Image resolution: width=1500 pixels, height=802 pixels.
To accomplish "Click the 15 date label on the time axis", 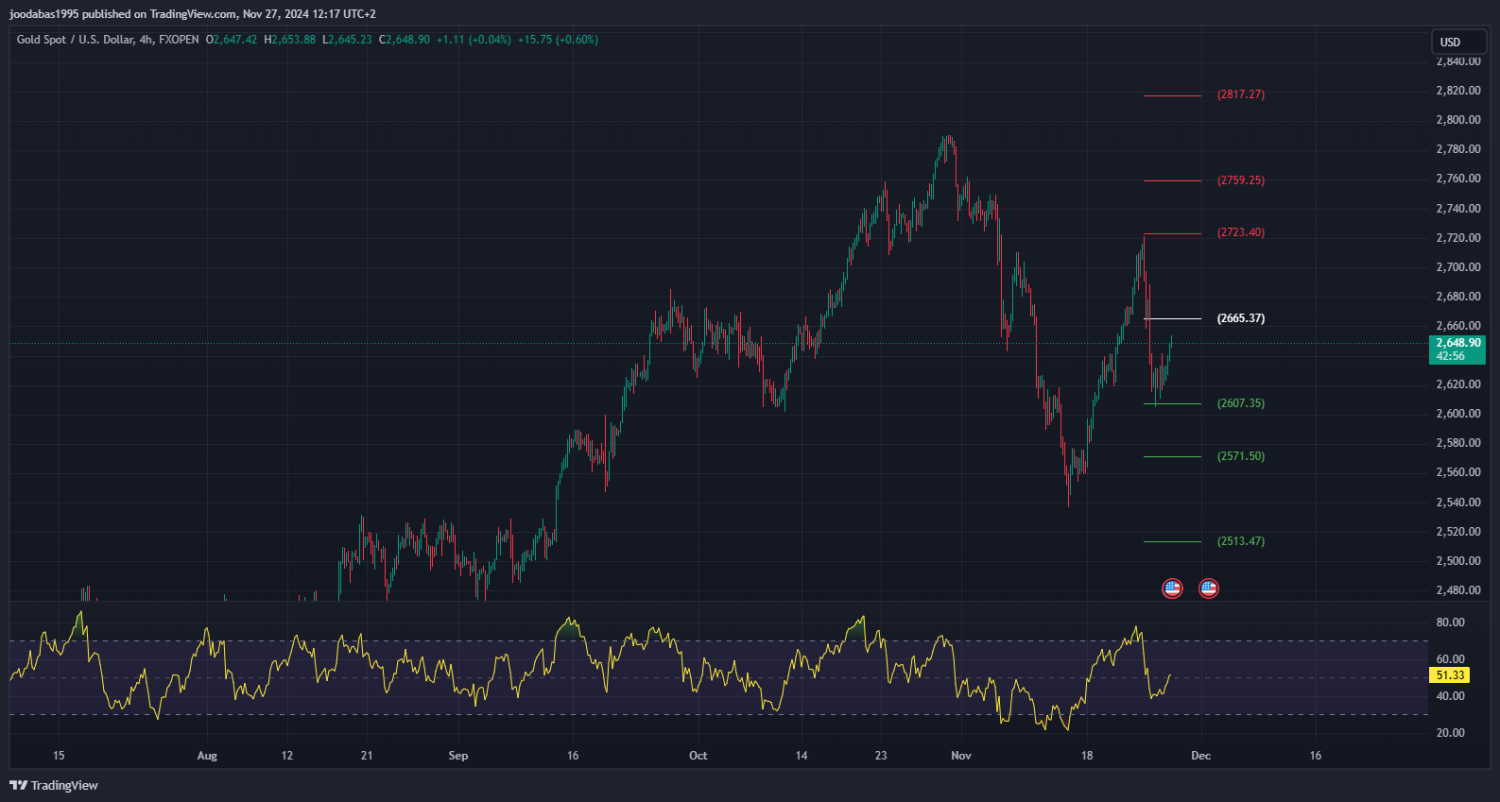I will click(58, 755).
